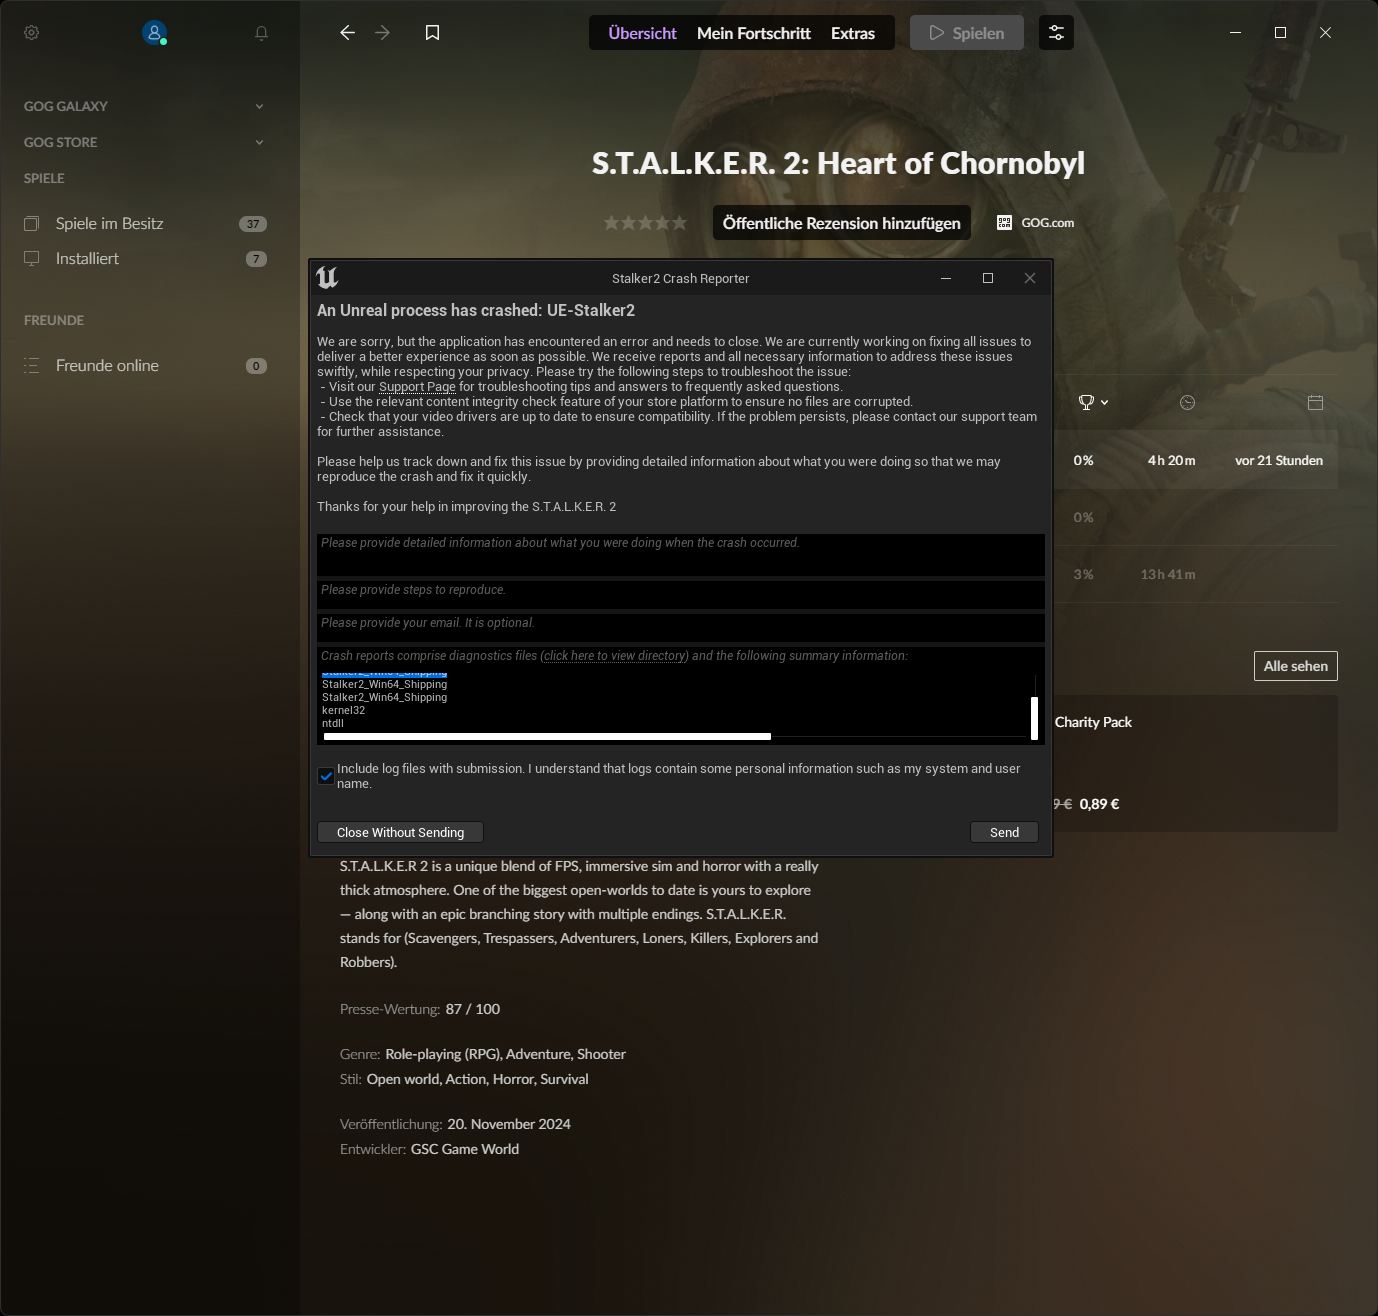Maximize the GOG Galaxy window

click(1280, 33)
